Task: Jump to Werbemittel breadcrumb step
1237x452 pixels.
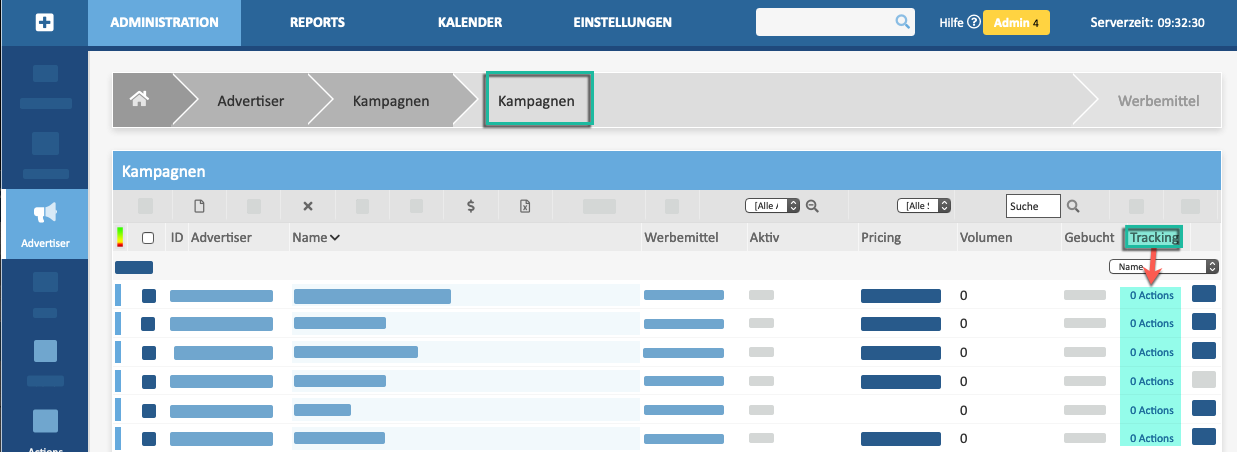Action: (x=1159, y=101)
